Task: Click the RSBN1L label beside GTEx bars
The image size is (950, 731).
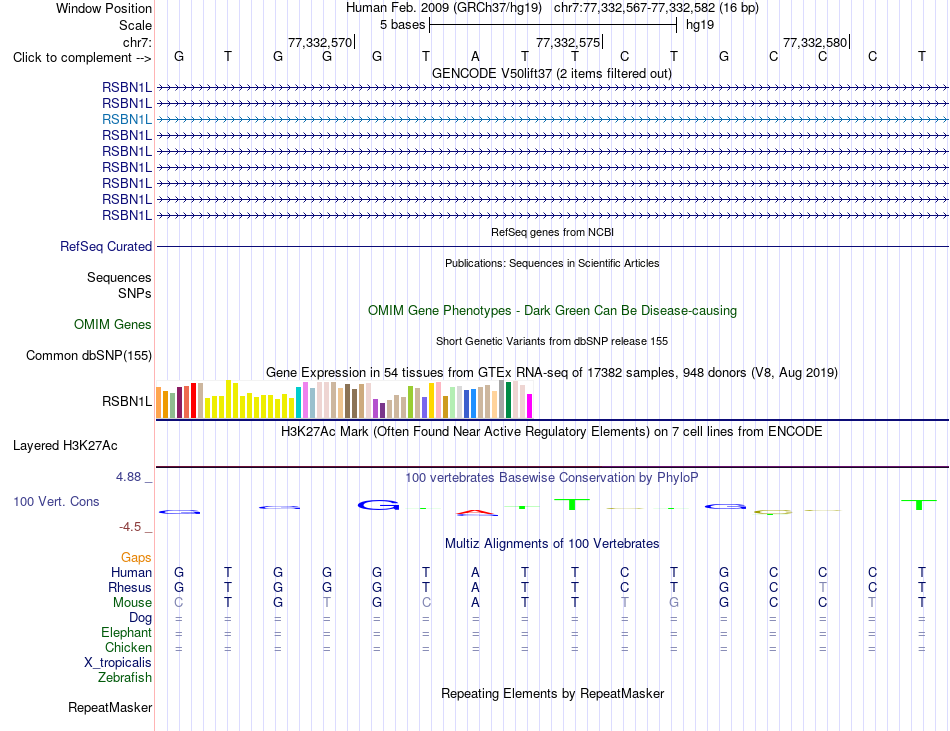Action: (x=127, y=402)
